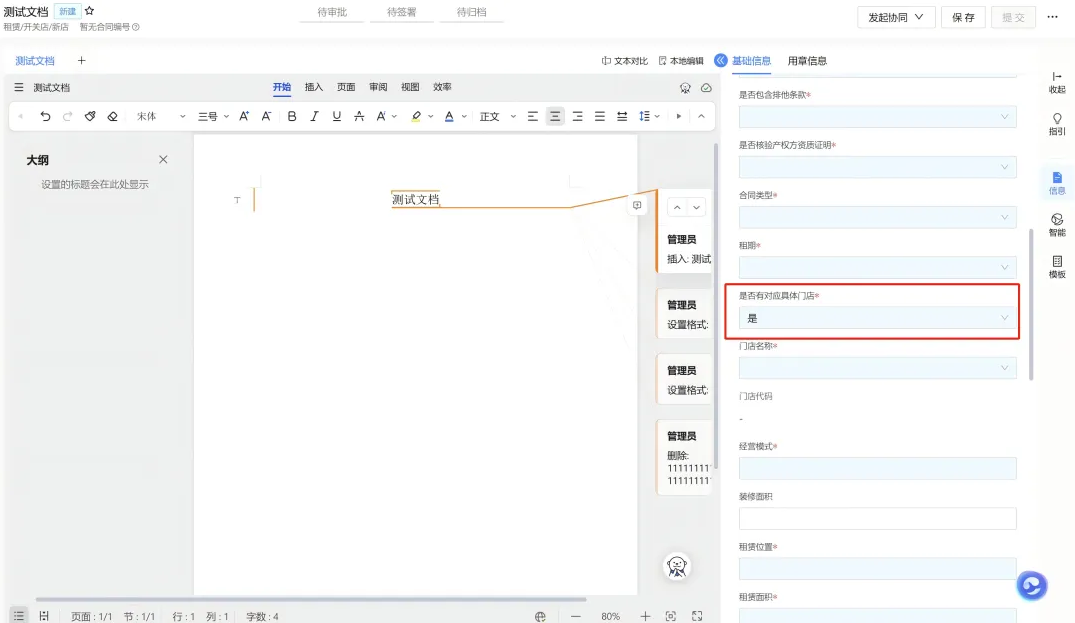Viewport: 1075px width, 623px height.
Task: Click the 指引 lightbulb icon
Action: [1057, 124]
